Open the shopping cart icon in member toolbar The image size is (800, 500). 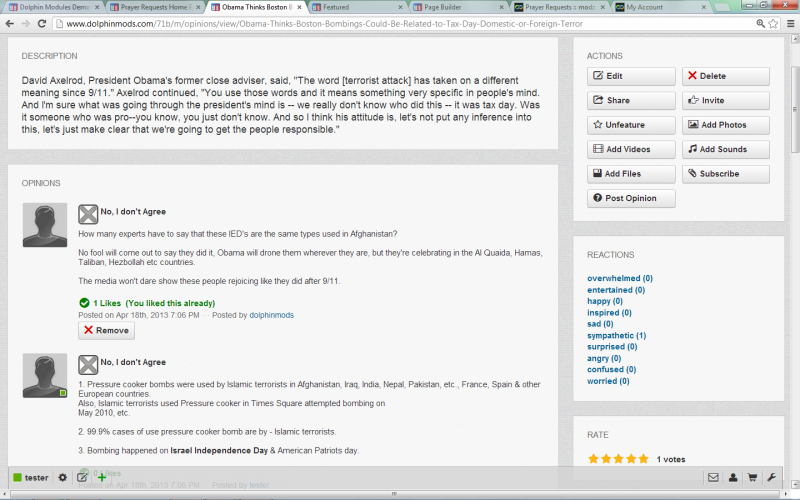(x=752, y=478)
